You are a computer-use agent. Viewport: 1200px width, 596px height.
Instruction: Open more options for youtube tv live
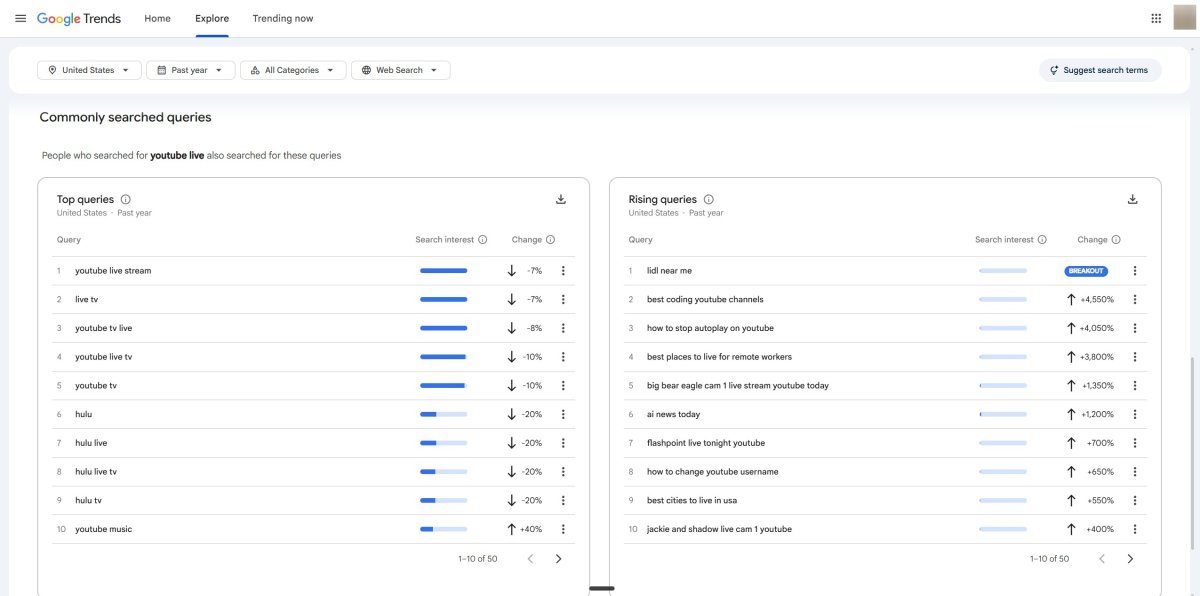coord(563,328)
